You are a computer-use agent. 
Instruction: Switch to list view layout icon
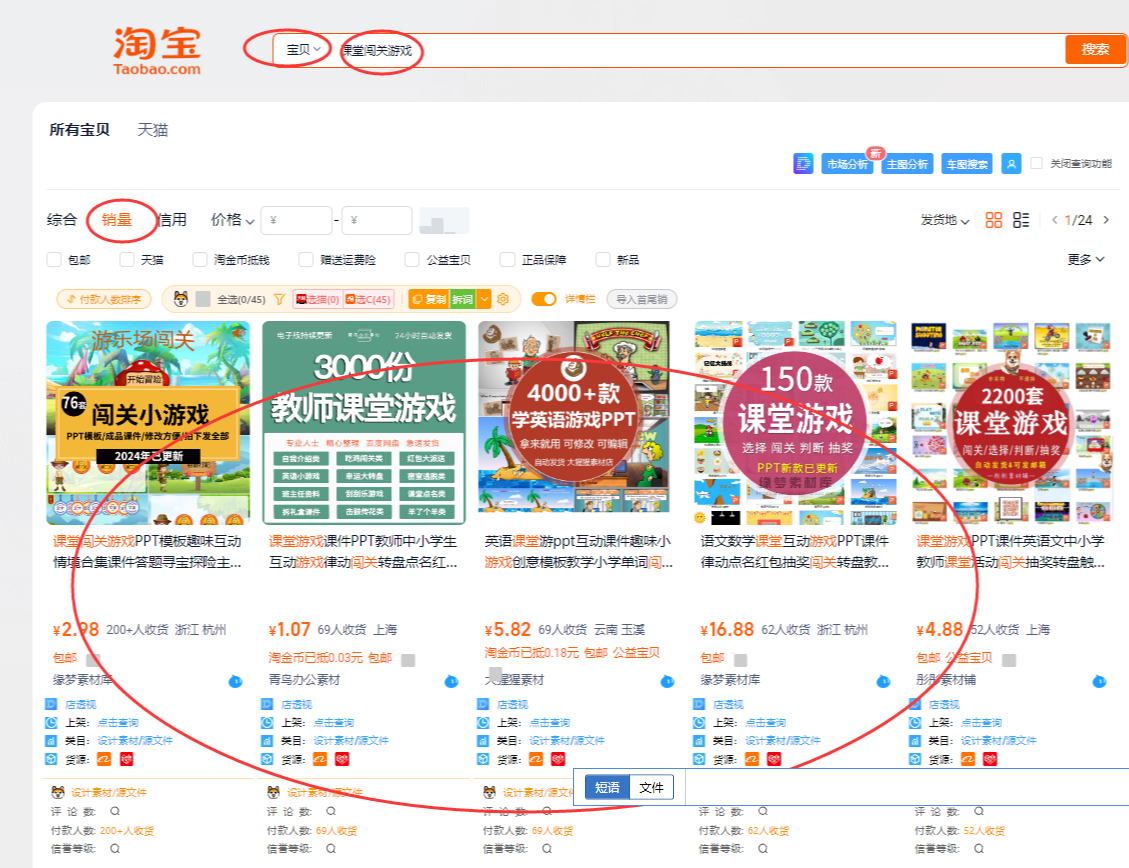click(x=1021, y=220)
